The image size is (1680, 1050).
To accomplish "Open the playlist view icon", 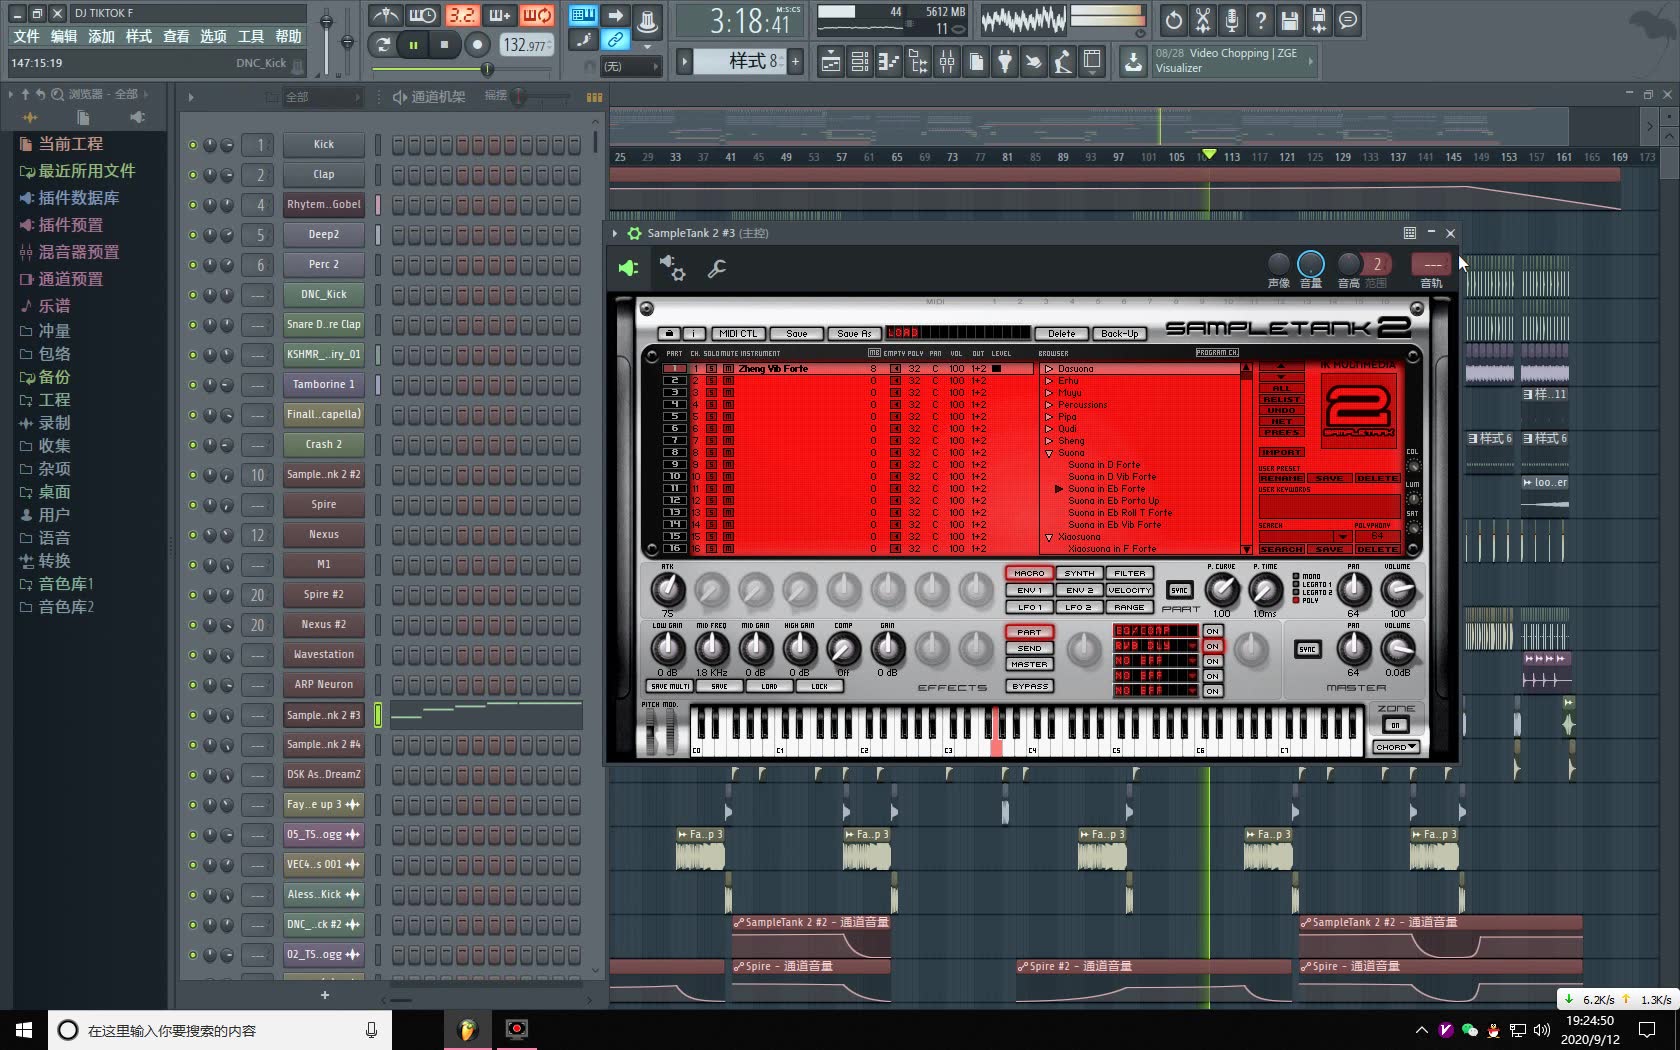I will click(831, 62).
